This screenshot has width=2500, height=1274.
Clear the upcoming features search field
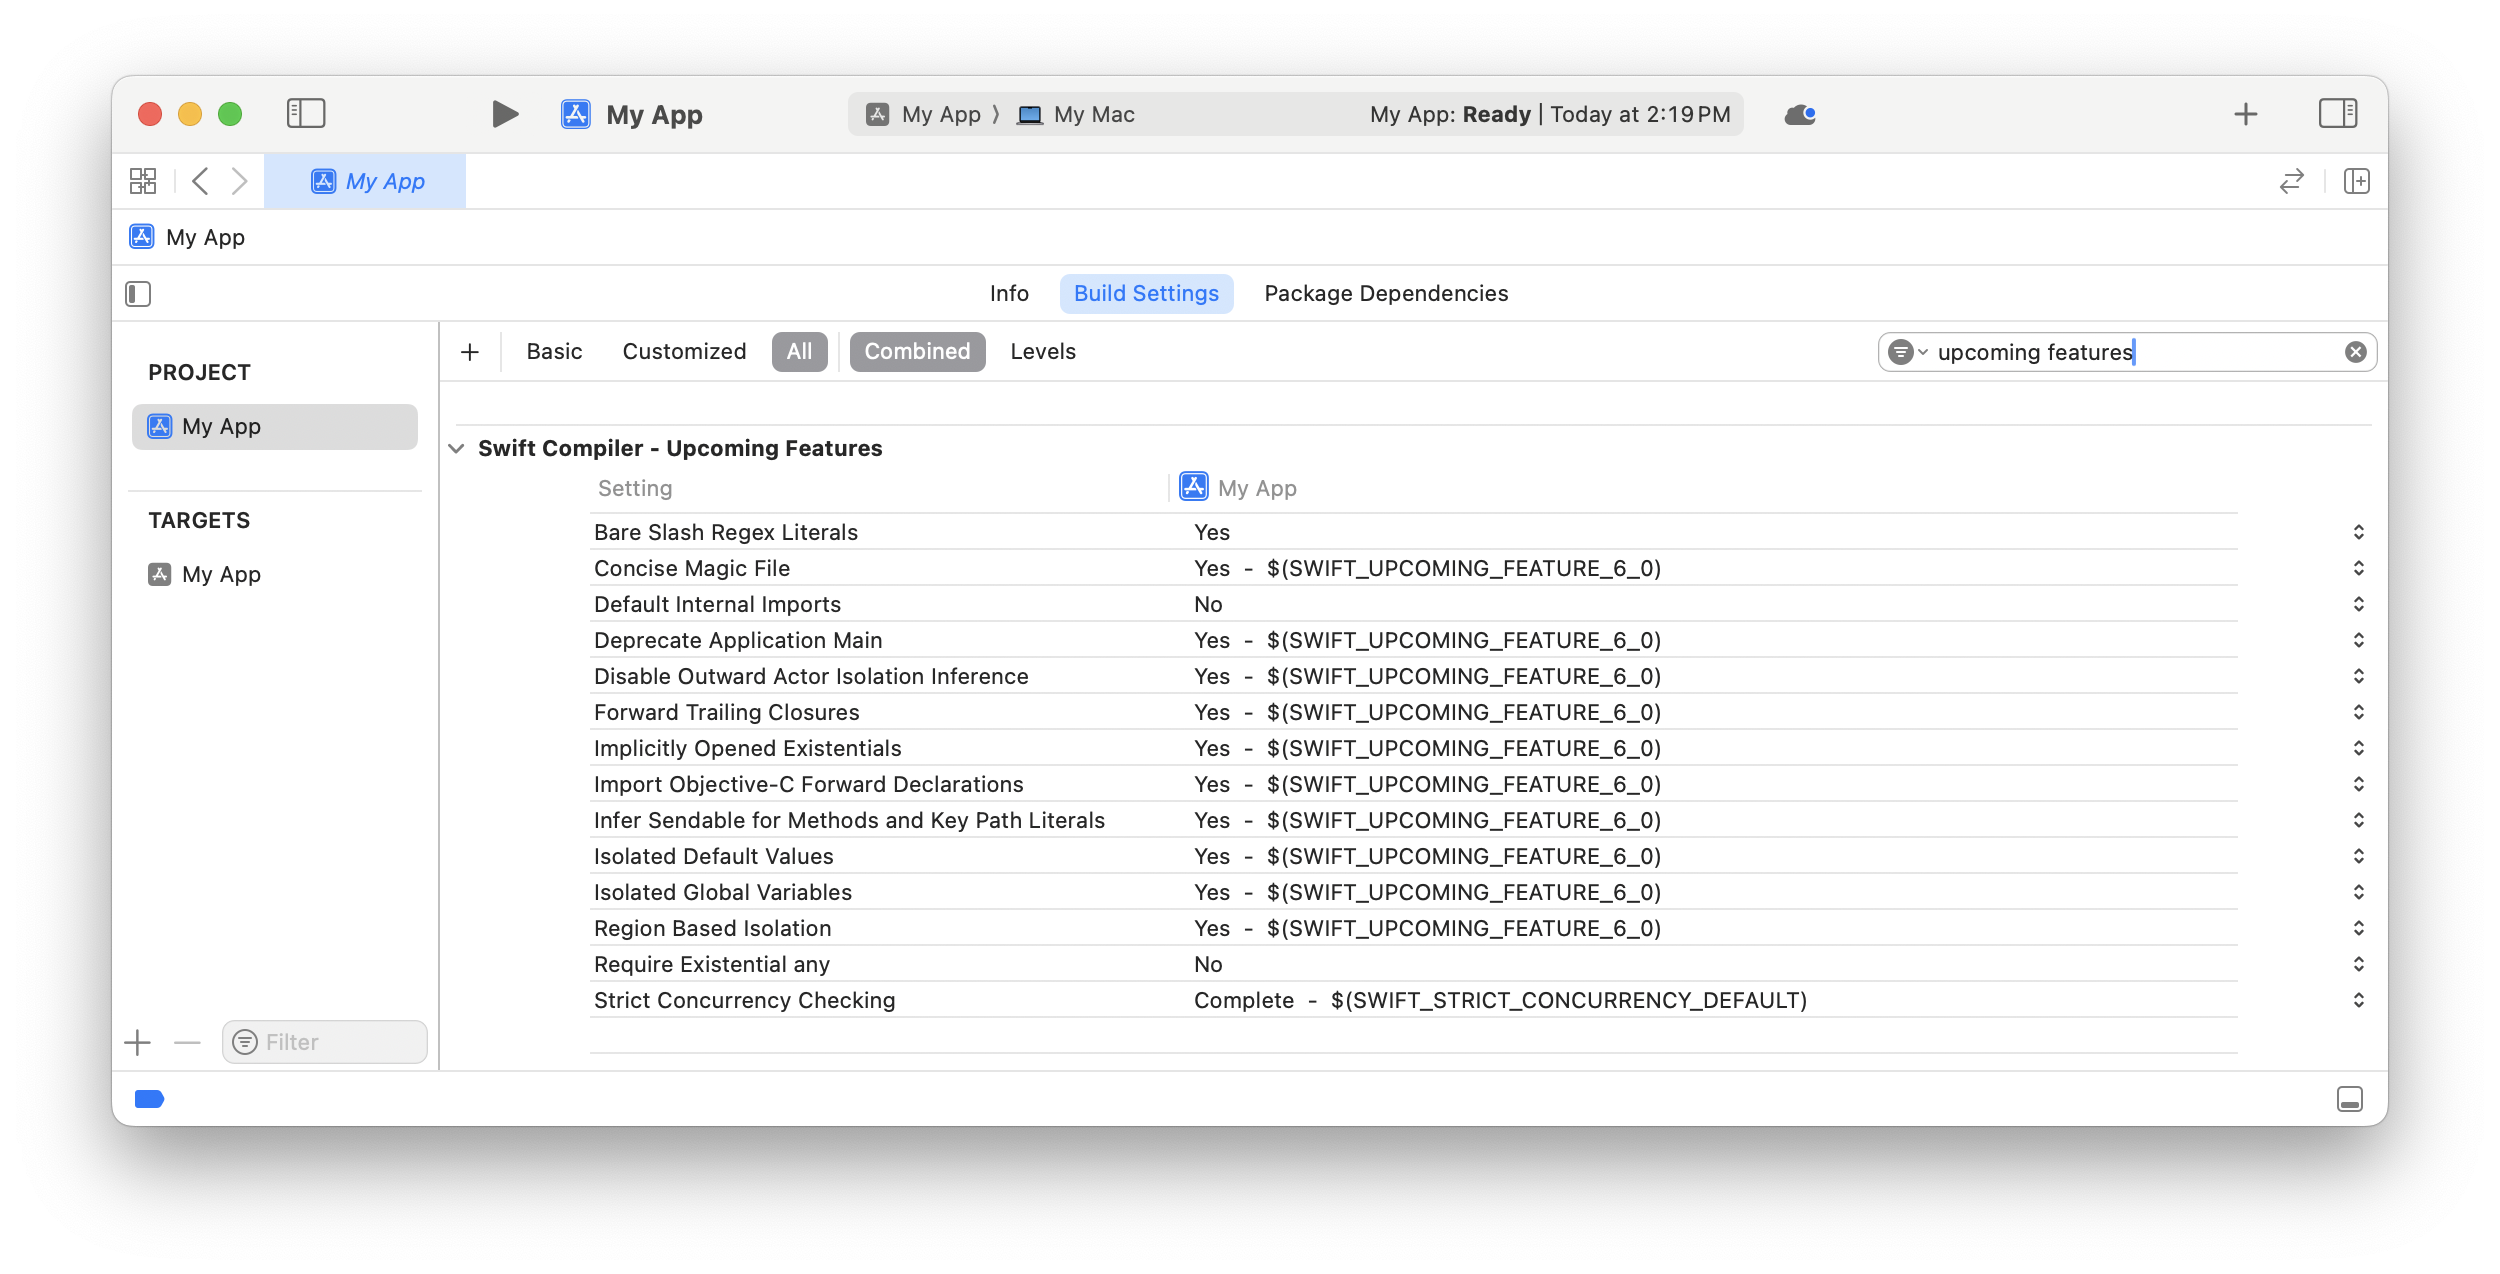click(x=2355, y=352)
